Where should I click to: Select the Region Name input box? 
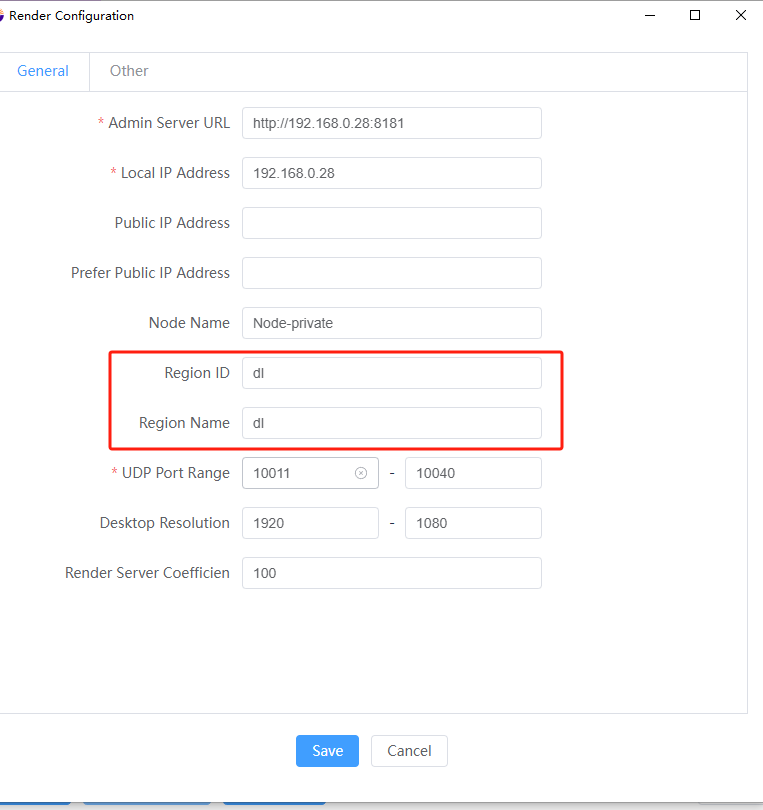point(392,423)
